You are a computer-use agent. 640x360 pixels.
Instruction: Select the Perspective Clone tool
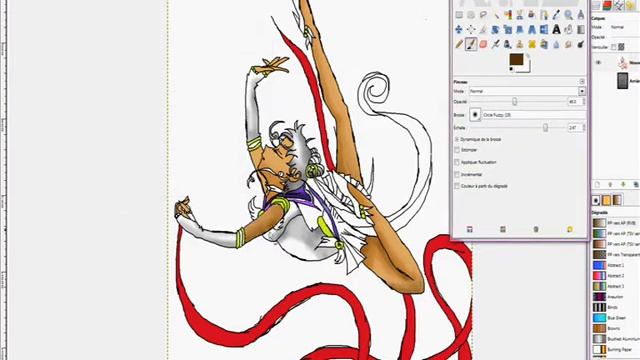pos(544,44)
